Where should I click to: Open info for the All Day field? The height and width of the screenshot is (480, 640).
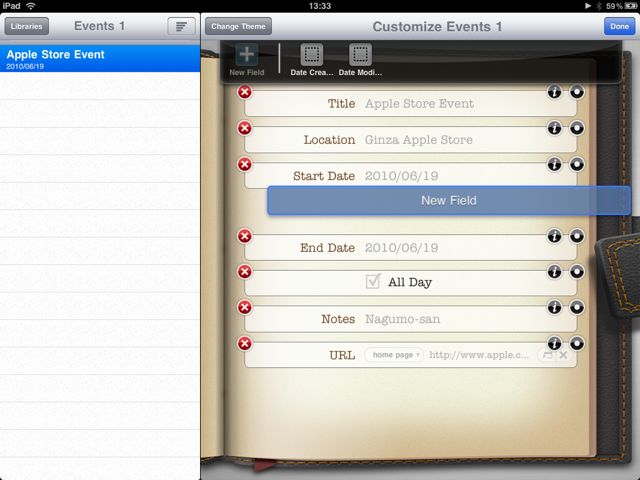[554, 272]
